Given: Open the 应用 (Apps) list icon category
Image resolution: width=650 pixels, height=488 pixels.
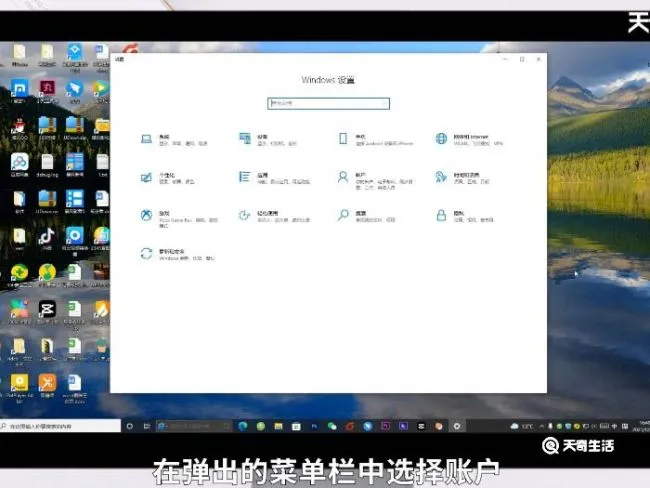Looking at the screenshot, I should [x=274, y=178].
